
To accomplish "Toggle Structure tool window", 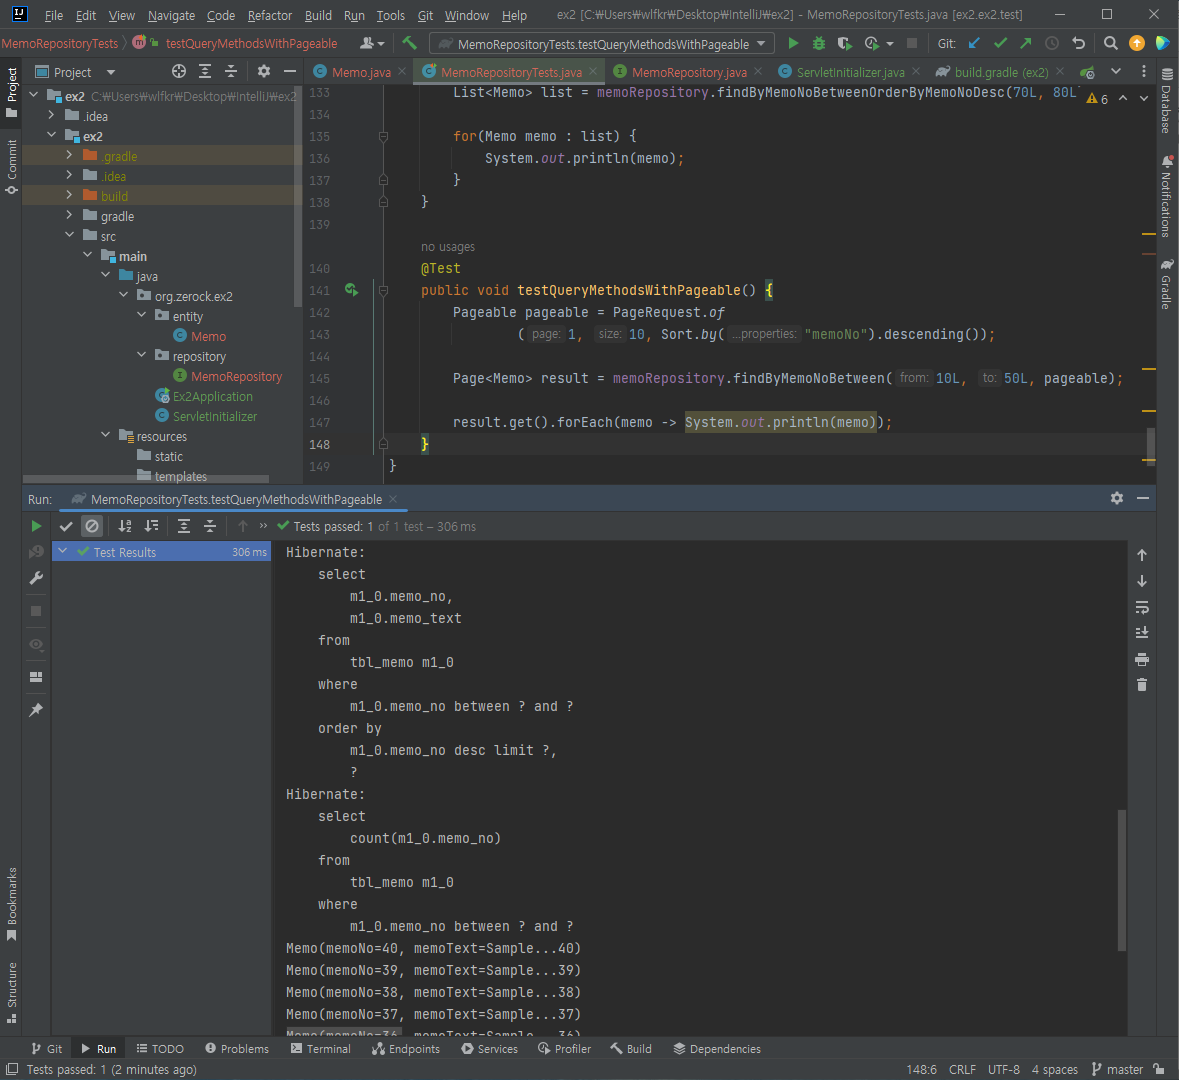I will pyautogui.click(x=11, y=992).
